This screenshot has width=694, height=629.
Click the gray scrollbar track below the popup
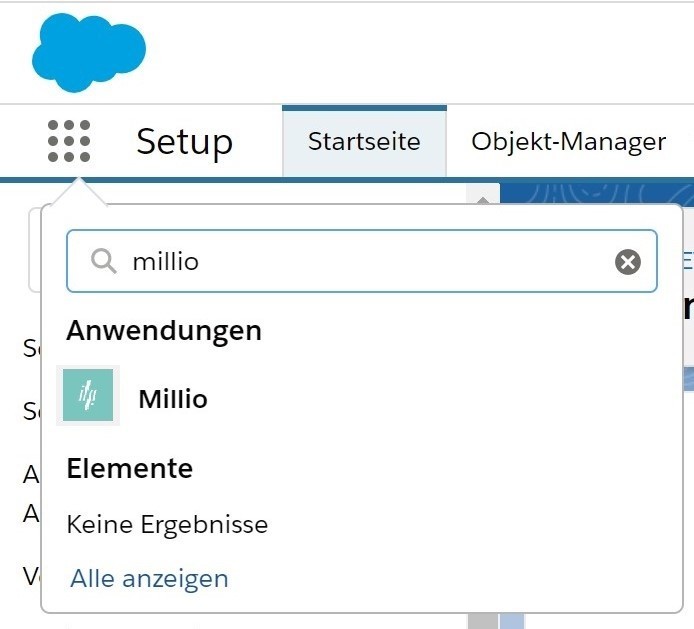483,621
